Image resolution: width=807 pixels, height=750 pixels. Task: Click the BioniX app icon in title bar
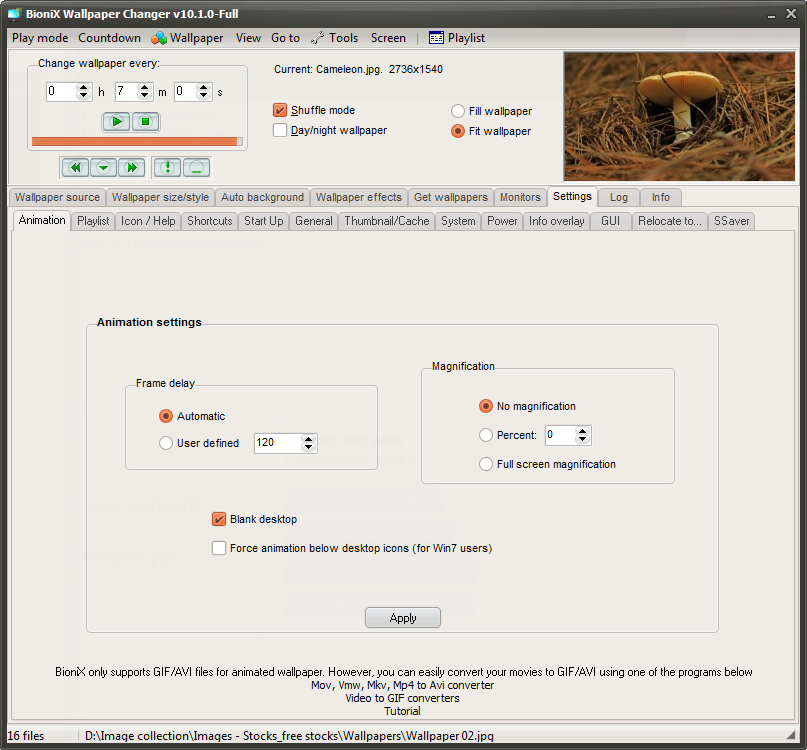[15, 14]
